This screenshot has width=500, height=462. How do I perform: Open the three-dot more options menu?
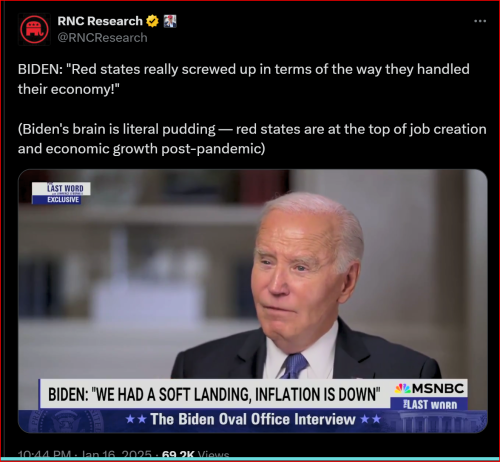tap(480, 21)
